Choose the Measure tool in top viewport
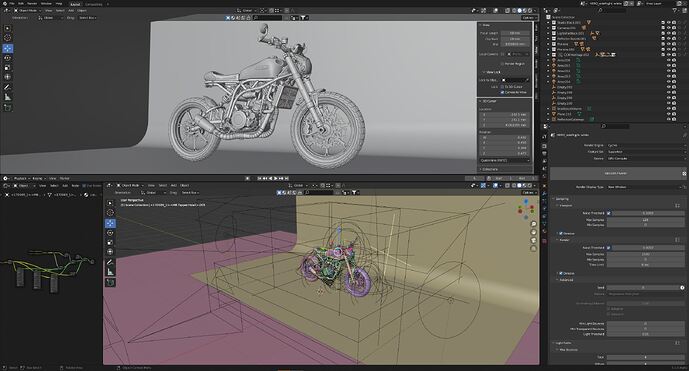The image size is (689, 371). tap(7, 97)
